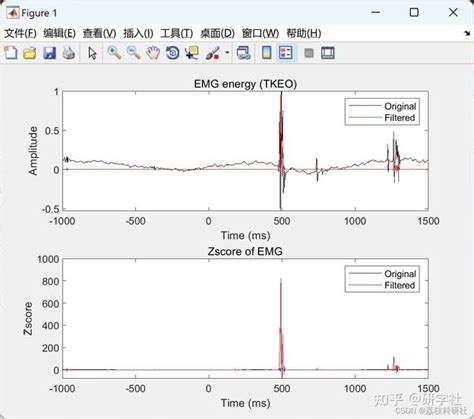Click the New Figure toolbar icon

pos(11,53)
